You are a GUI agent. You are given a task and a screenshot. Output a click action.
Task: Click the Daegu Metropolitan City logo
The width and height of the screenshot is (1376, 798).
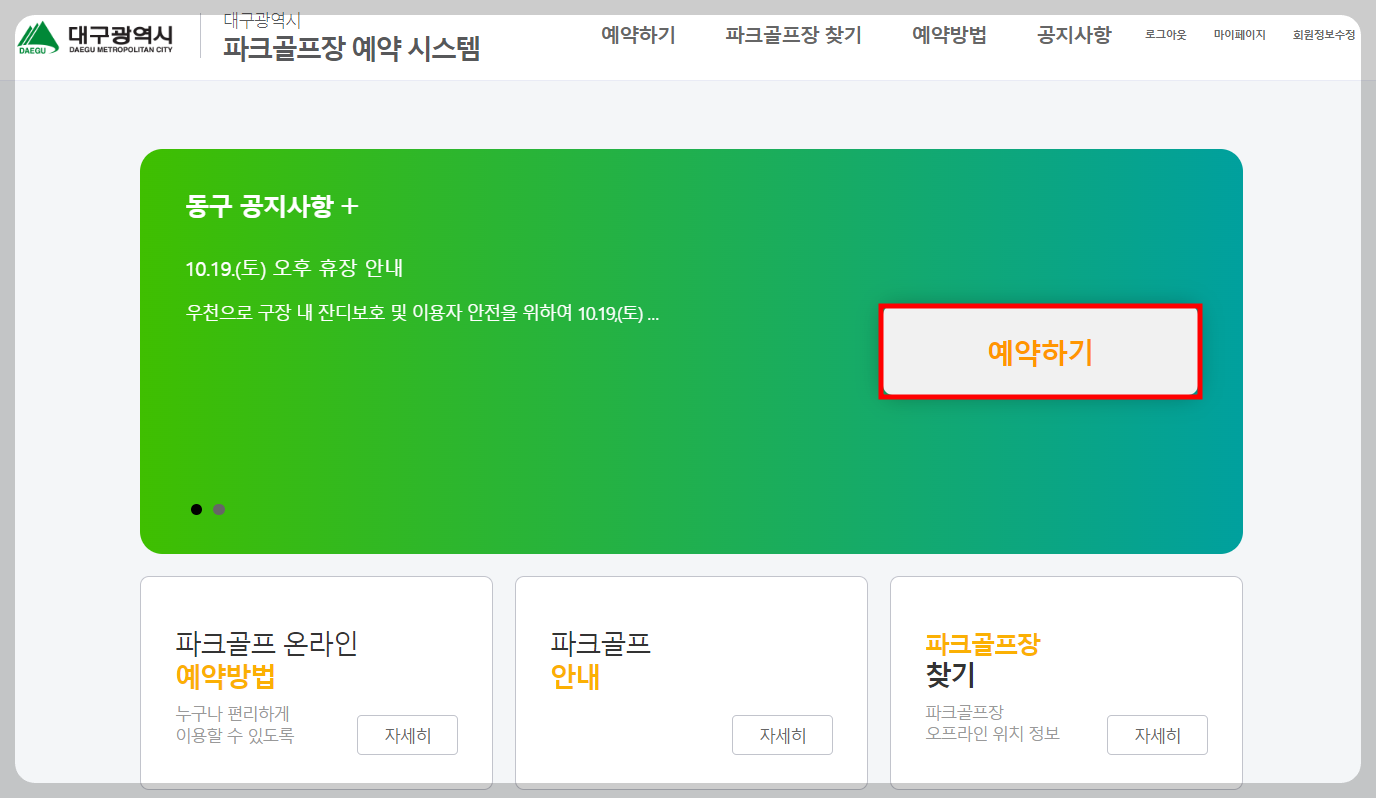95,38
